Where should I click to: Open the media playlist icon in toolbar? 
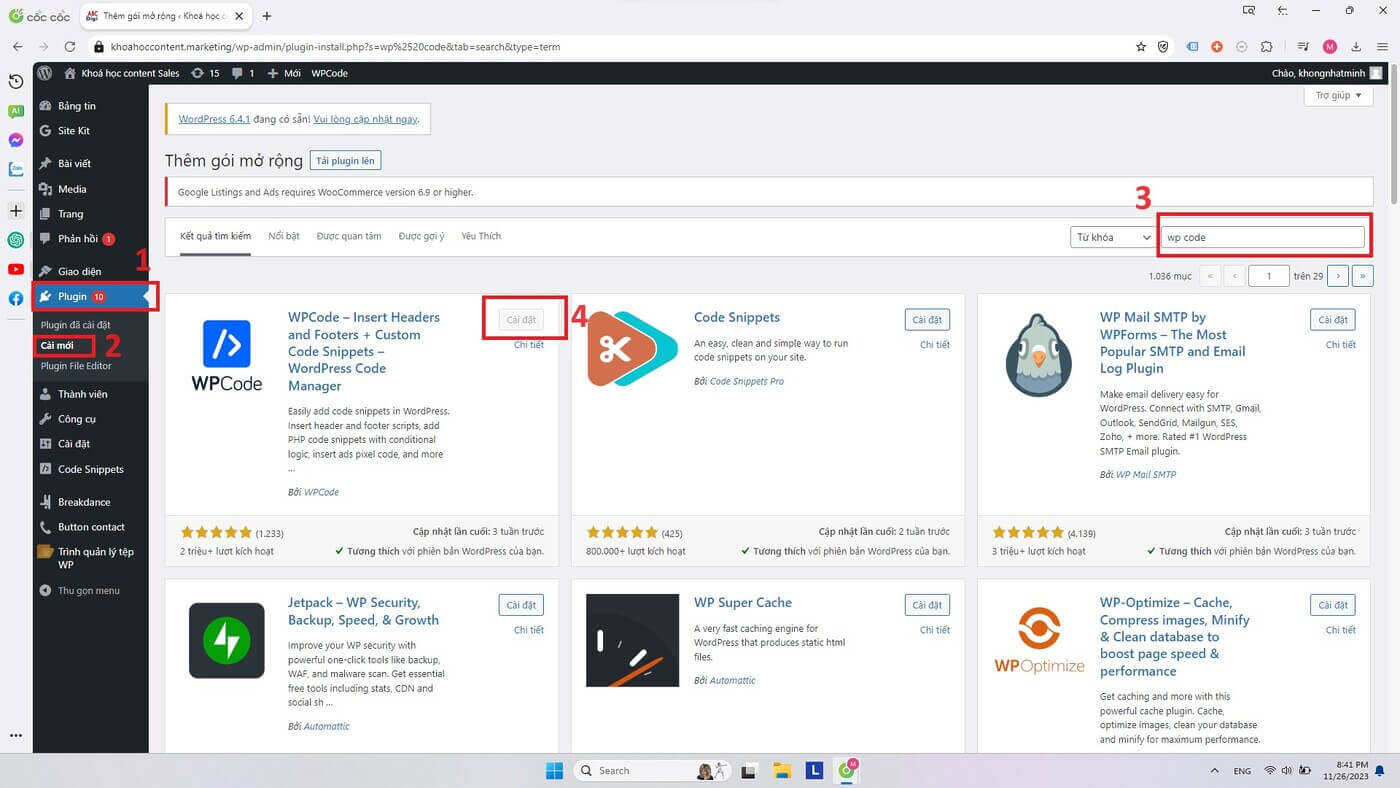click(1303, 47)
